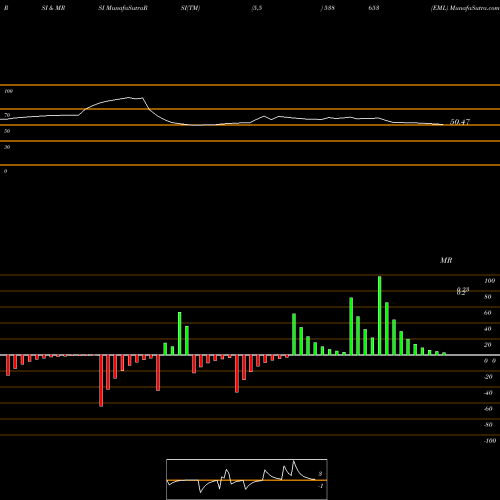Viewport: 500px width, 500px height.
Task: Click the -100 label on MR axis
Action: click(490, 441)
